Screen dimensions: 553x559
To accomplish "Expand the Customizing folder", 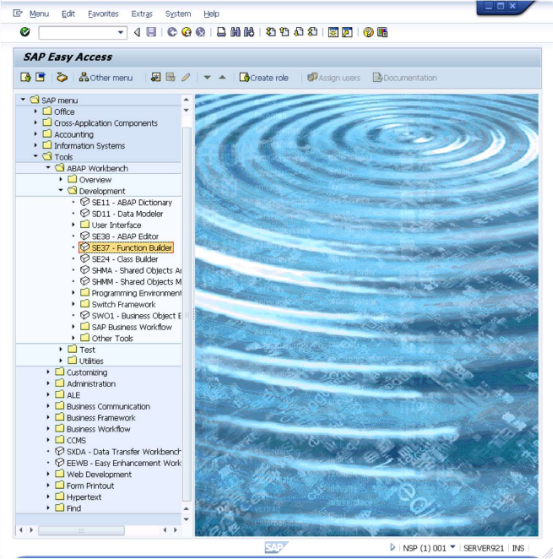I will pyautogui.click(x=48, y=372).
